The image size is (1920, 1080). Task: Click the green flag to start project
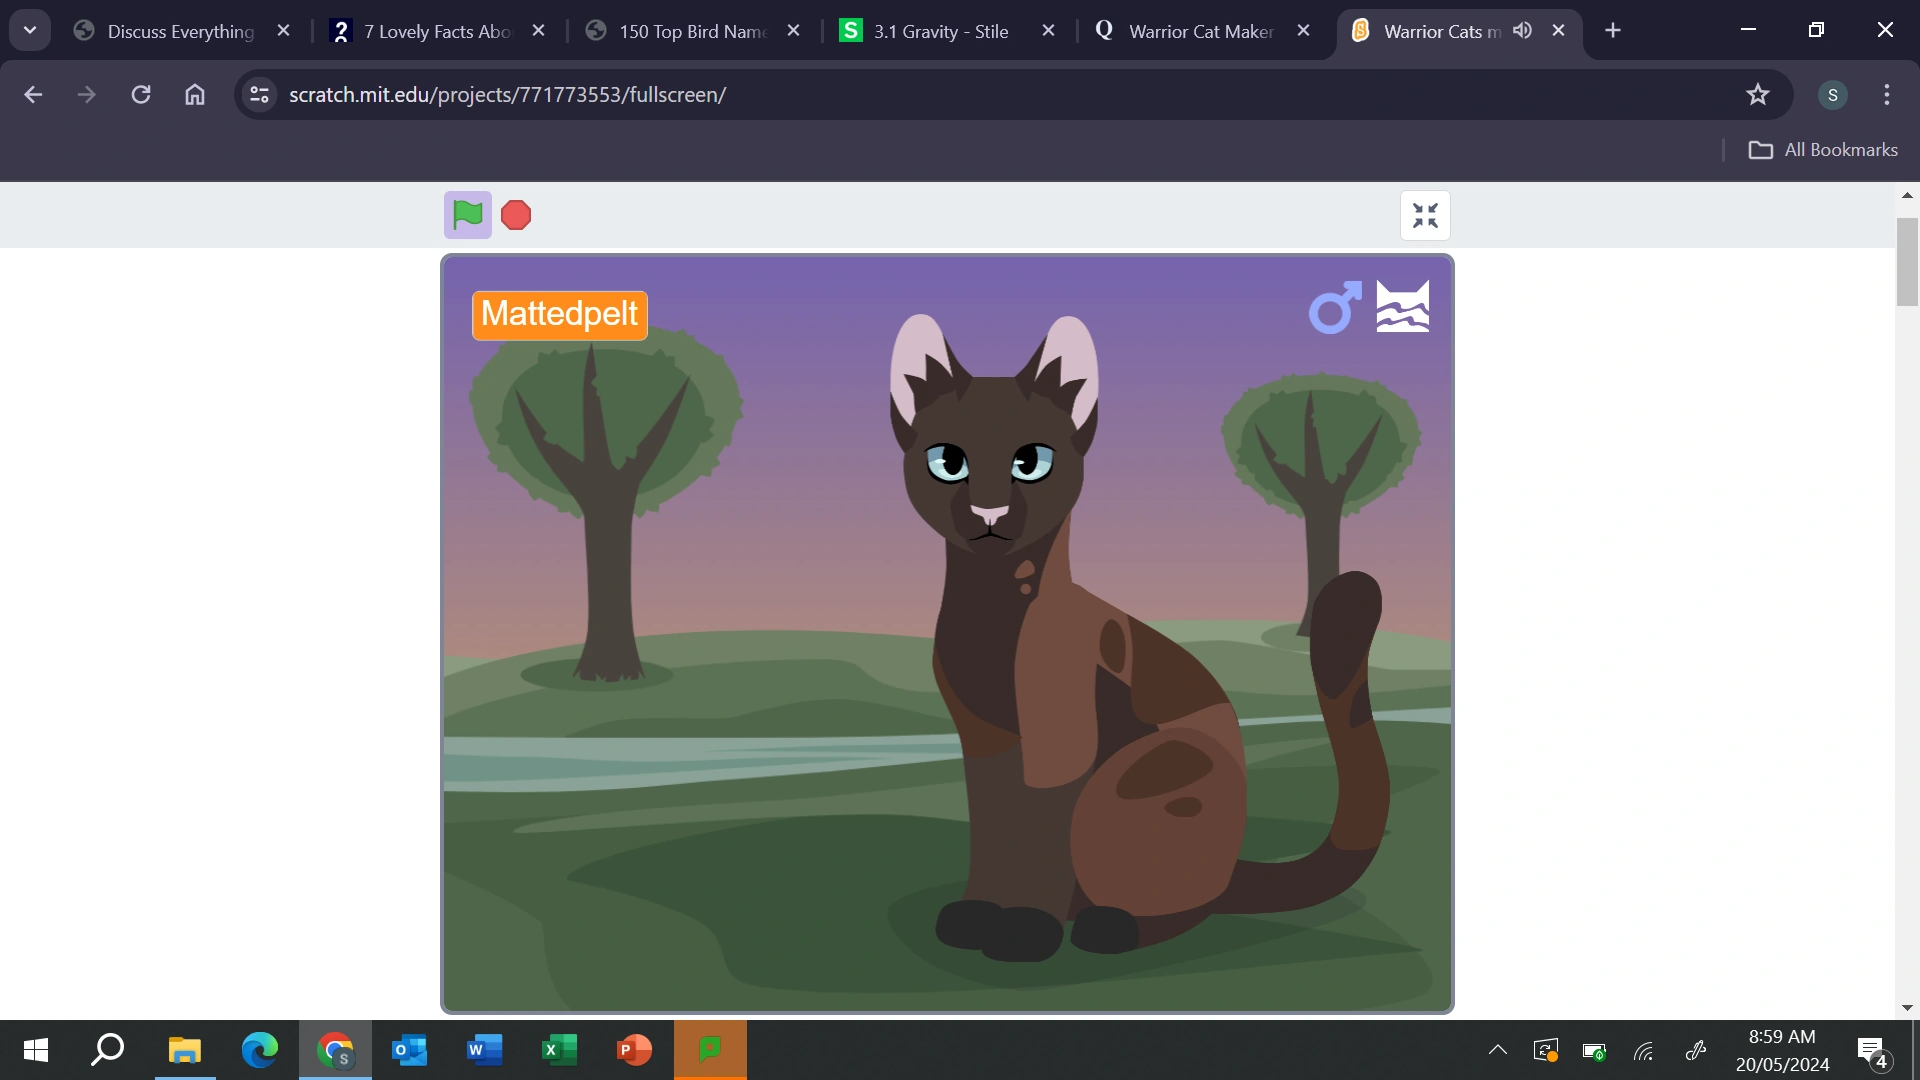467,215
